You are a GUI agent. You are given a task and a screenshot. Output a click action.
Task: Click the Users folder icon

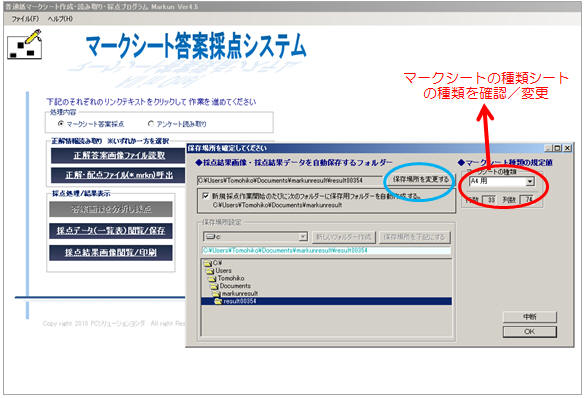210,271
